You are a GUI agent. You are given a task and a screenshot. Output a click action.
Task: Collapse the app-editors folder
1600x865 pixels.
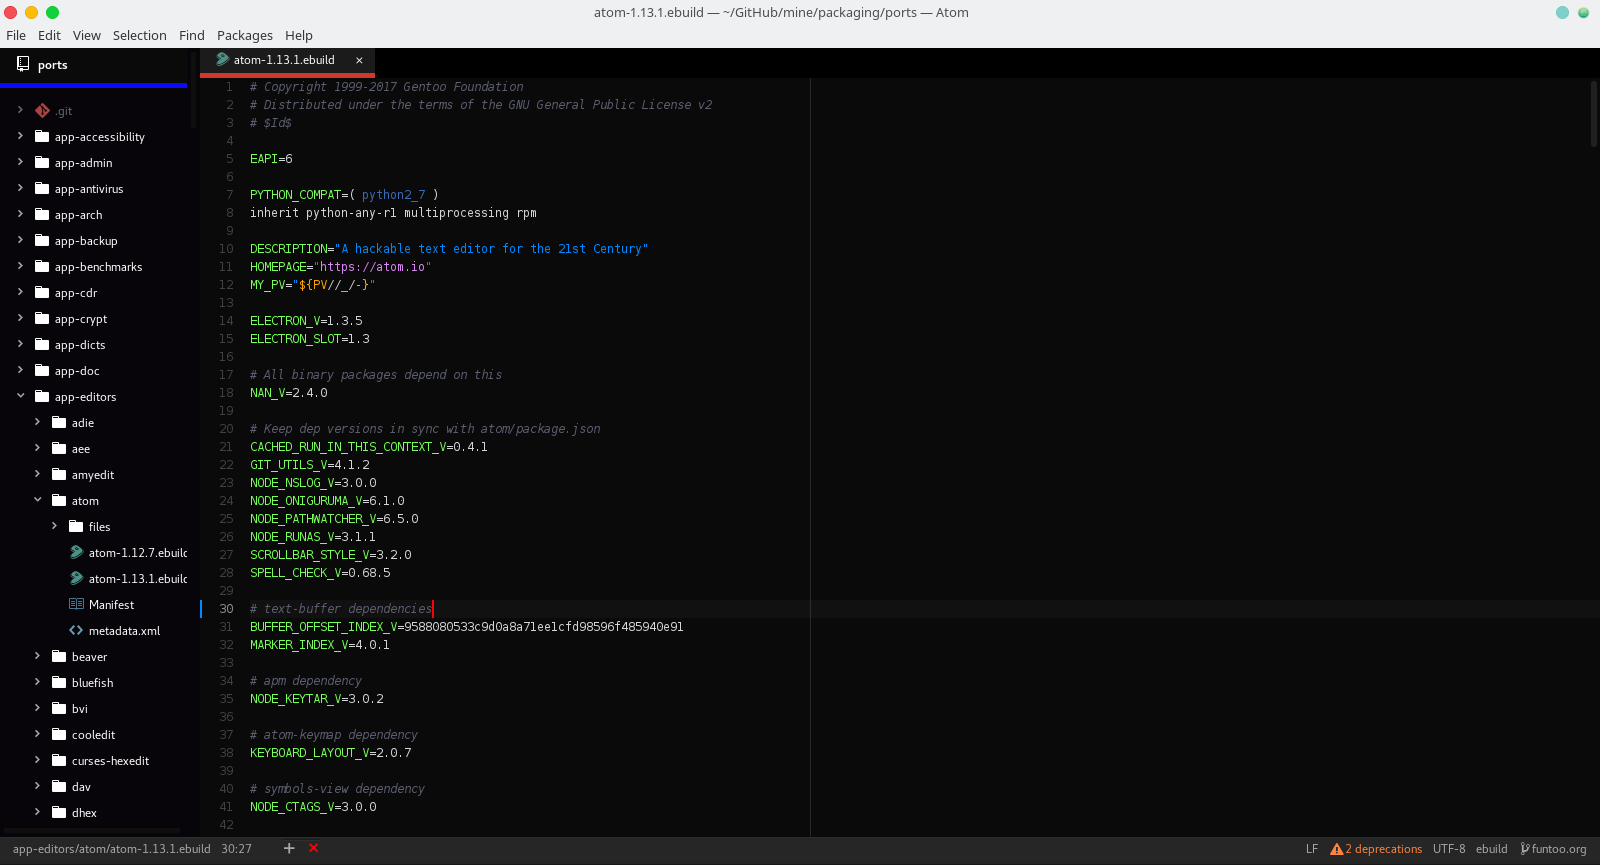21,396
